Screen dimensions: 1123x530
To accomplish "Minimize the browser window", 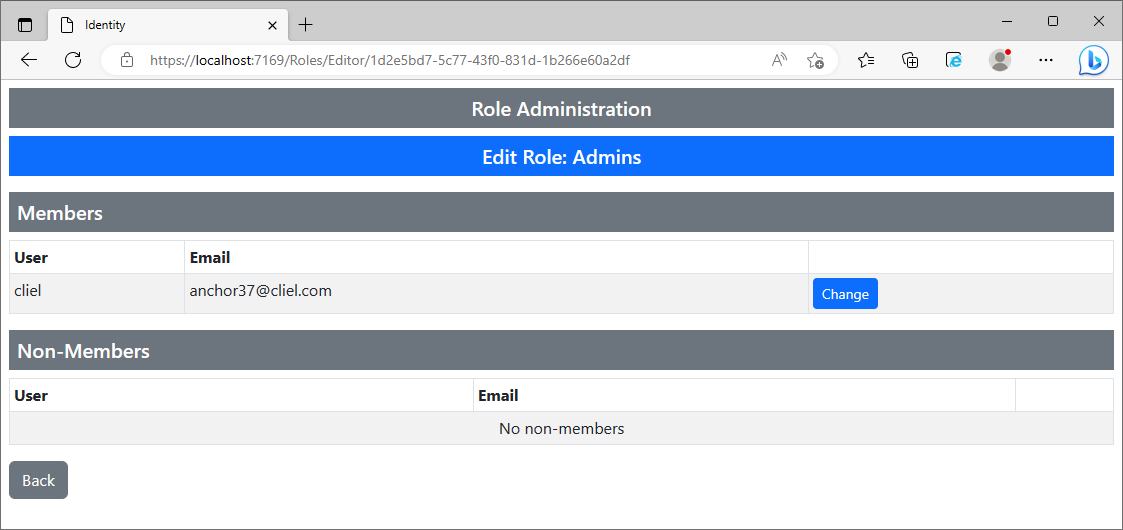I will coord(1007,21).
